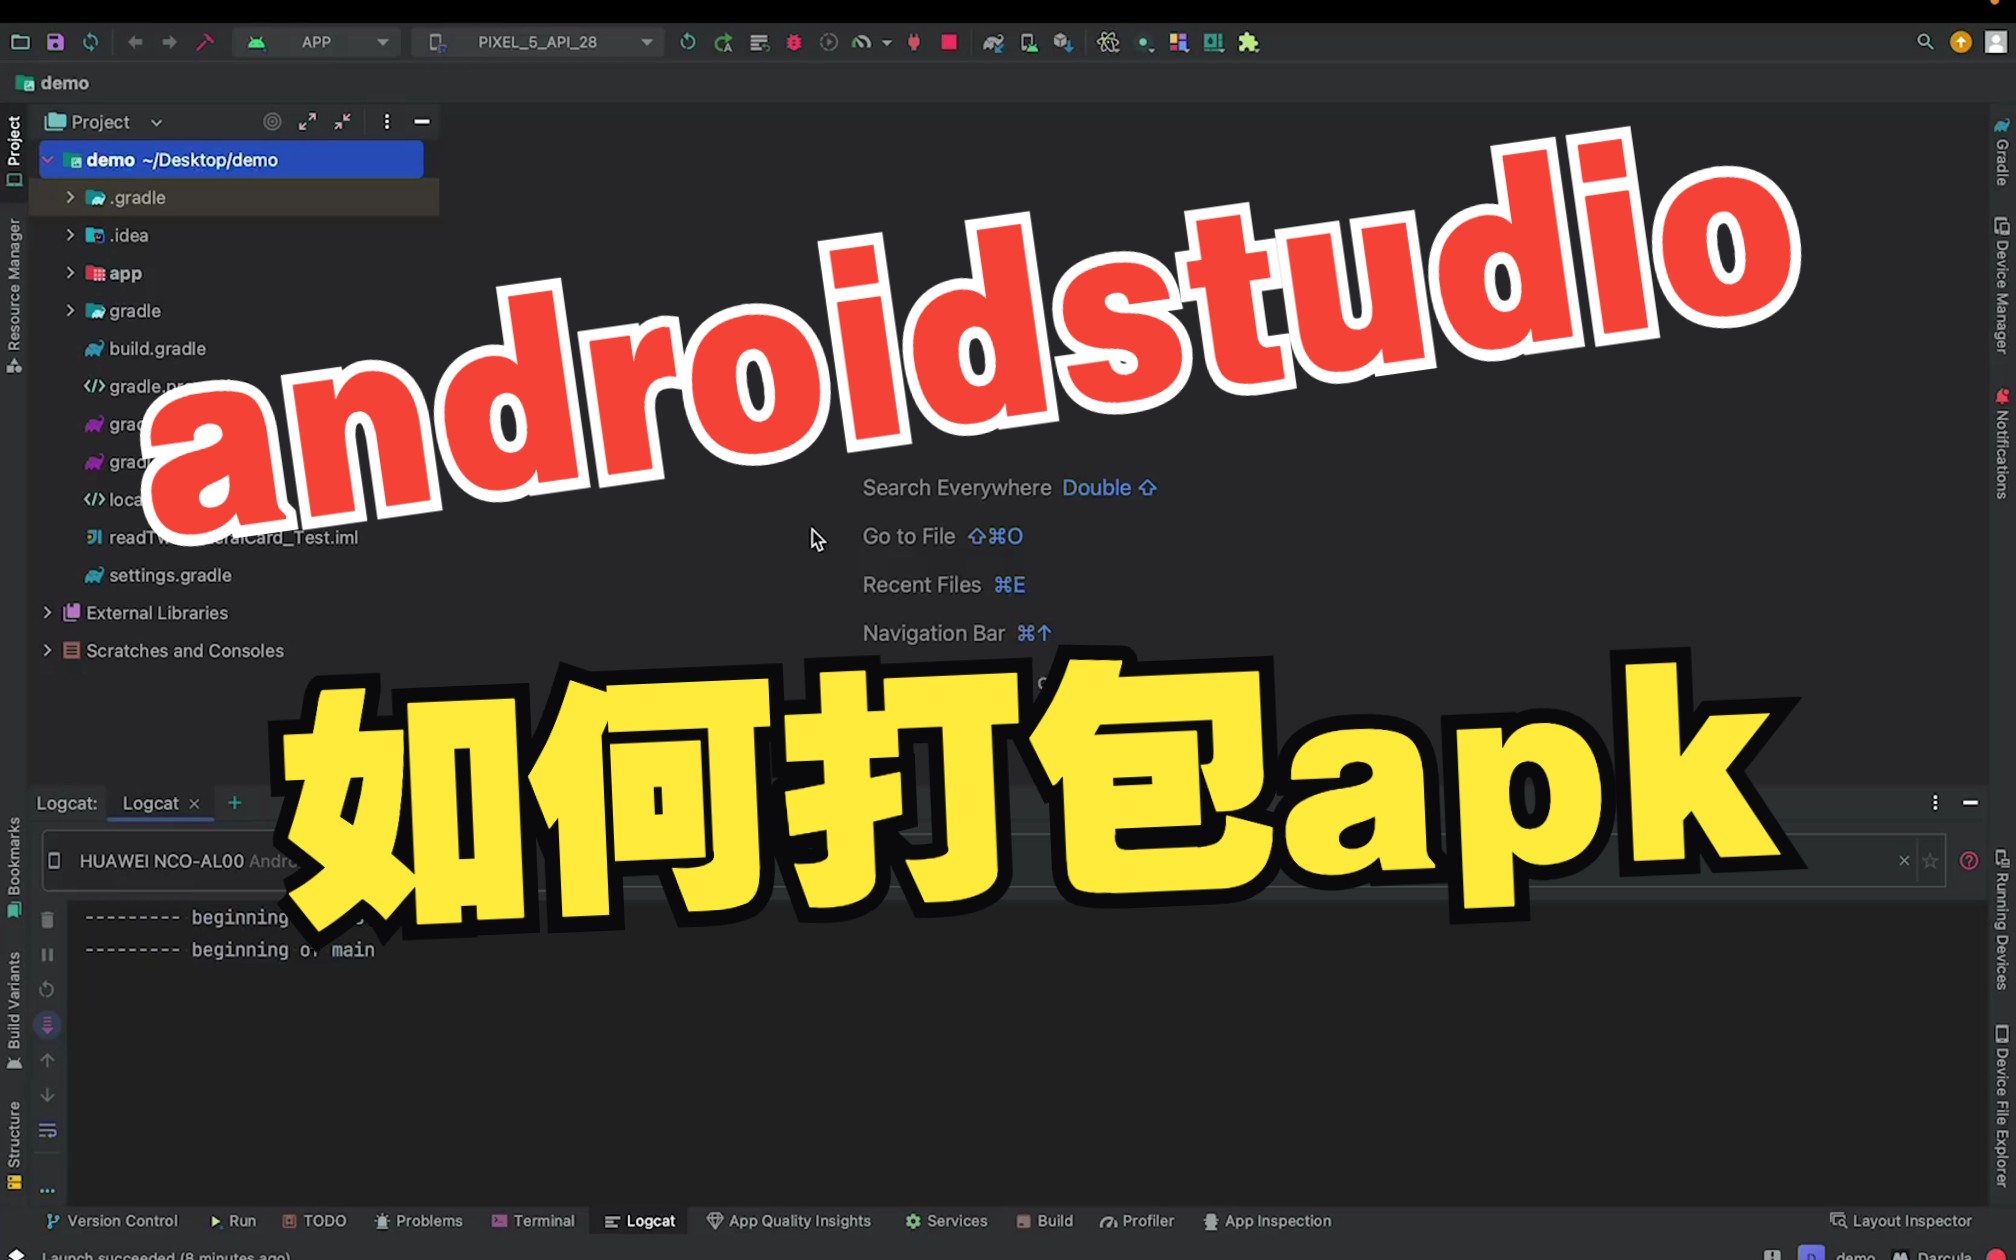
Task: Close the Logcat tab
Action: click(194, 804)
